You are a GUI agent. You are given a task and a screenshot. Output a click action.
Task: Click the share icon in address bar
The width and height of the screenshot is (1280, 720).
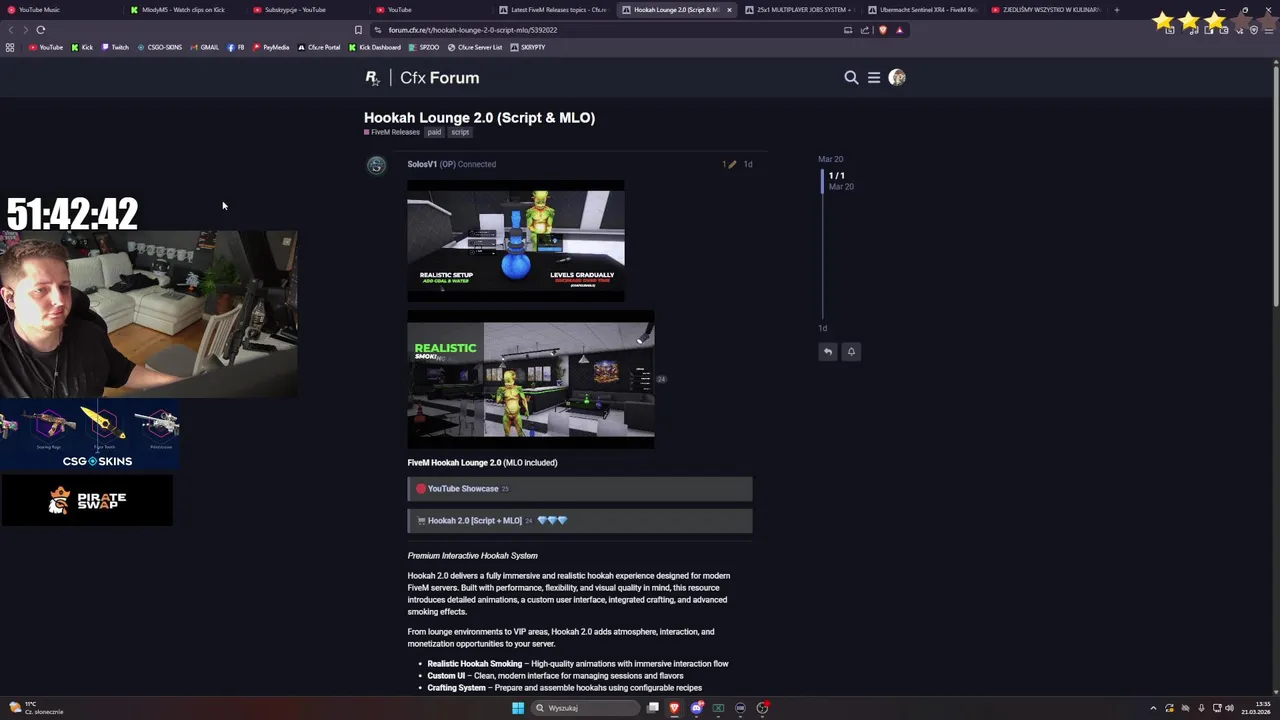[865, 30]
